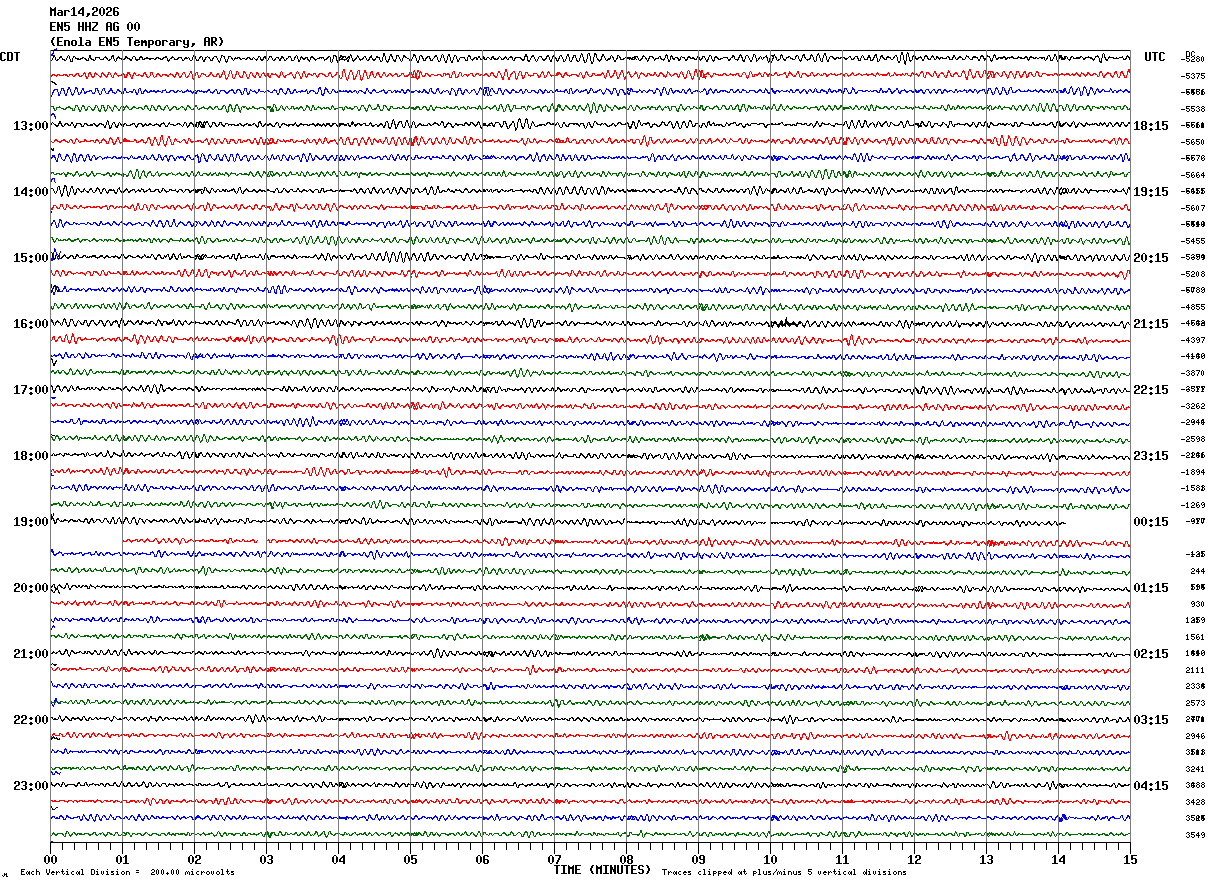The height and width of the screenshot is (886, 1210).
Task: Click the EN5 HHZ AG 00 station label
Action: 95,27
